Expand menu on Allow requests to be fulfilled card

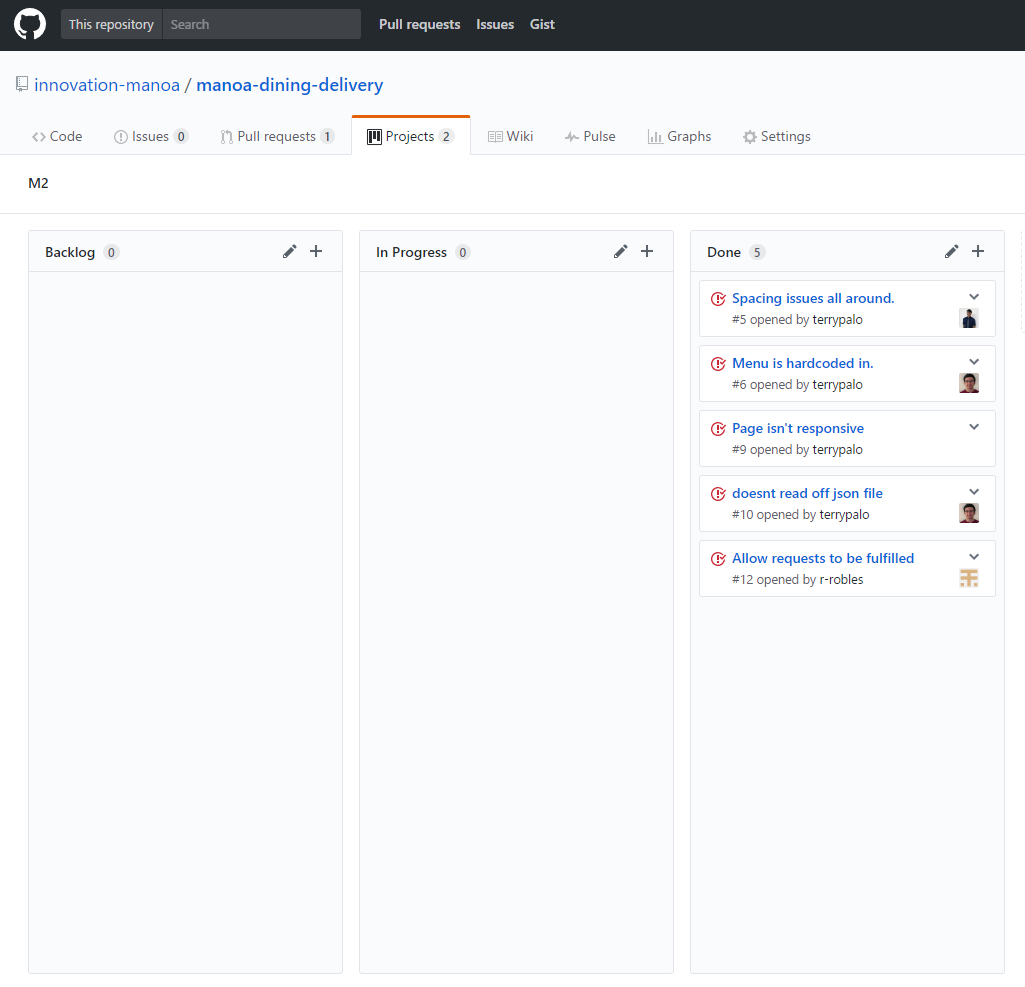[974, 557]
